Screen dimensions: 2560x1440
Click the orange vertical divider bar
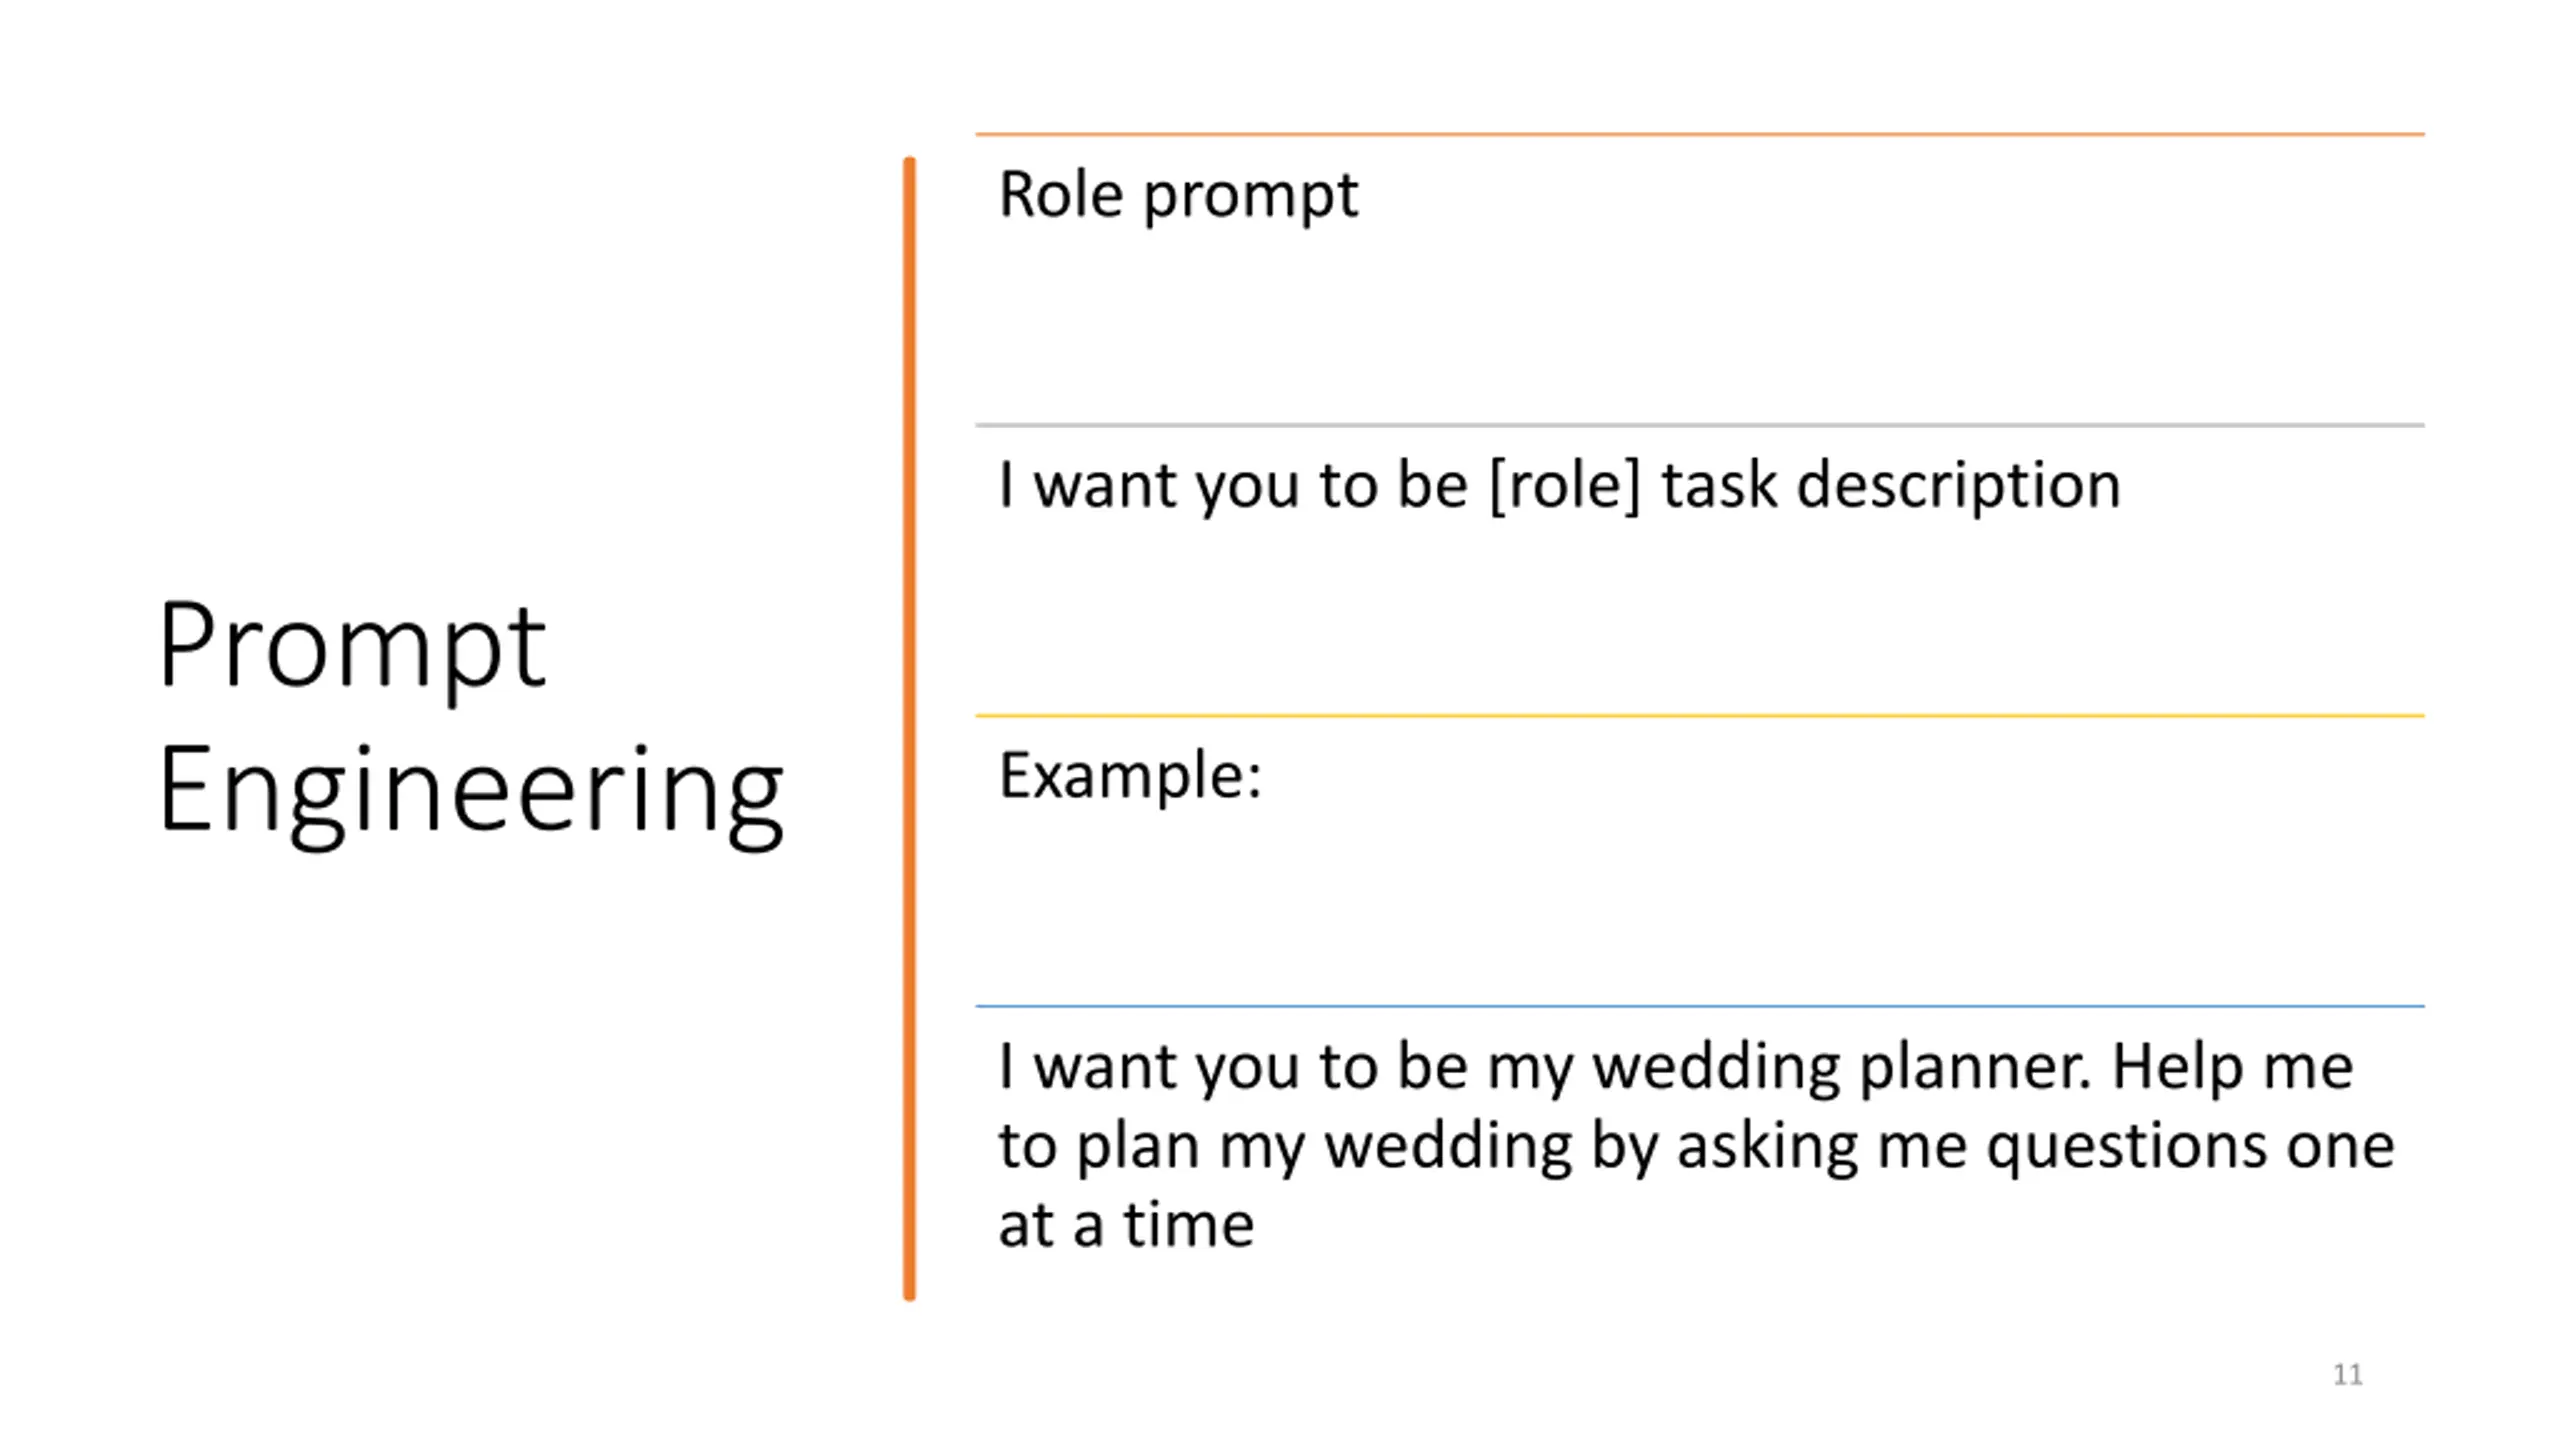909,728
